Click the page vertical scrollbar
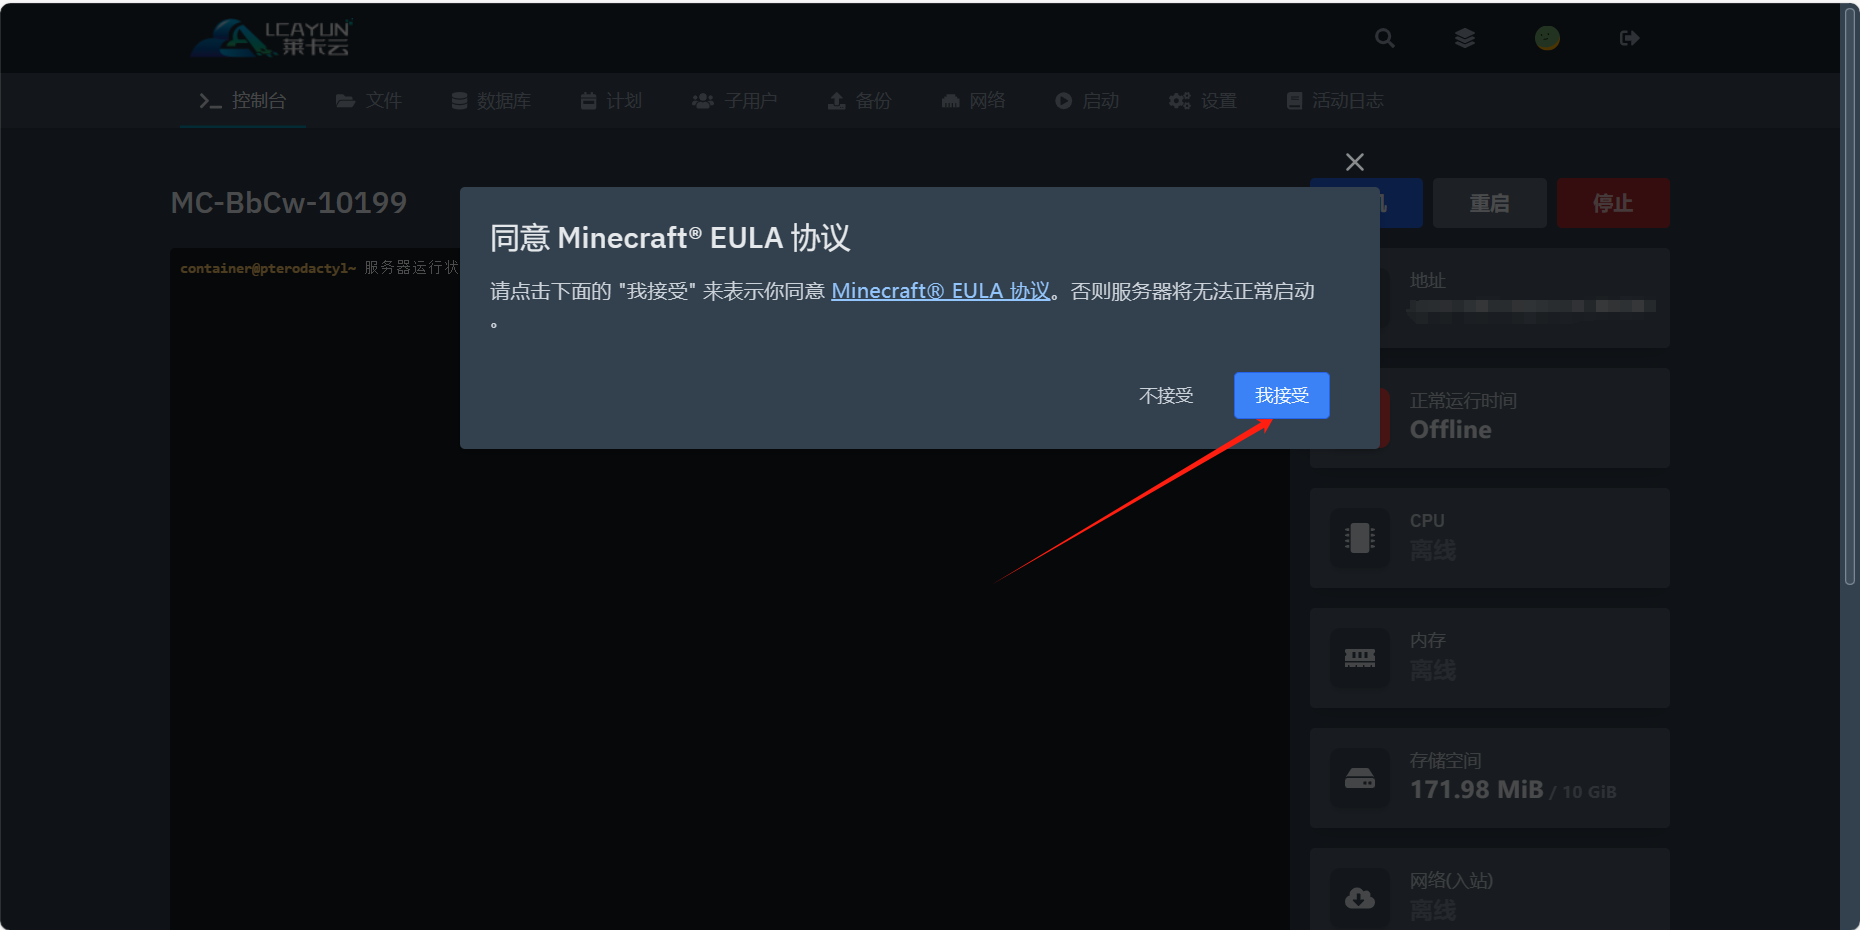The height and width of the screenshot is (930, 1860). (1850, 295)
